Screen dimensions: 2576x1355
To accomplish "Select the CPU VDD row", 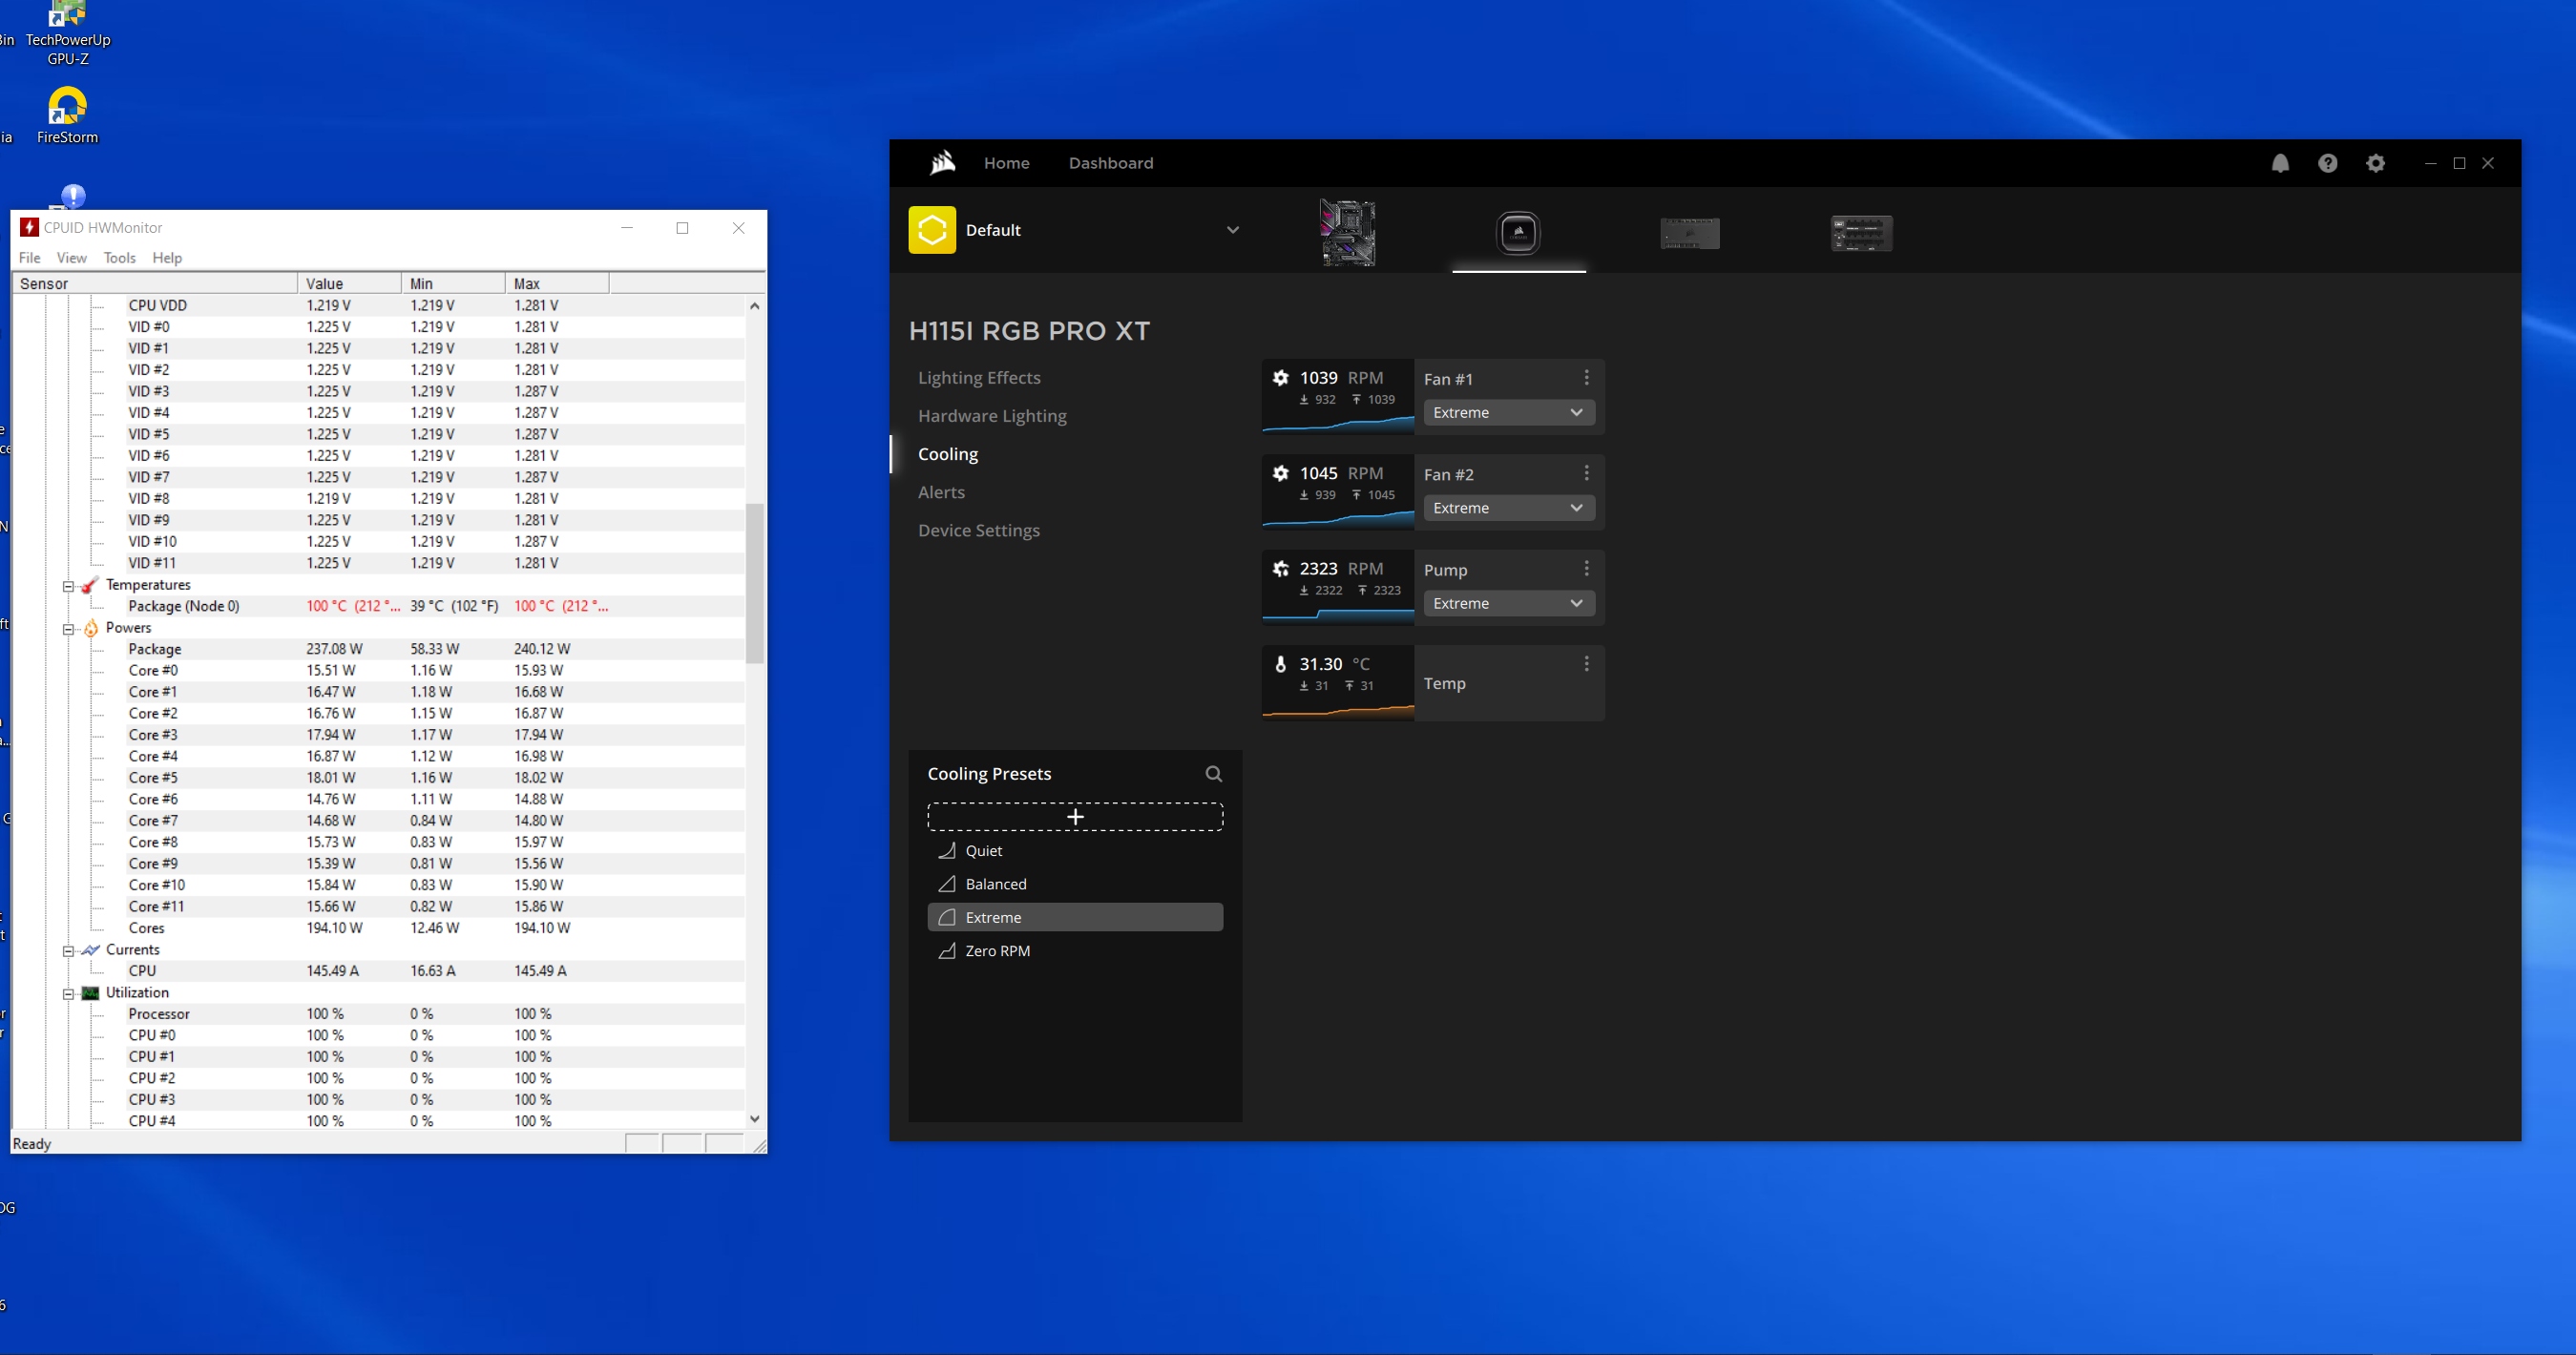I will coord(378,305).
